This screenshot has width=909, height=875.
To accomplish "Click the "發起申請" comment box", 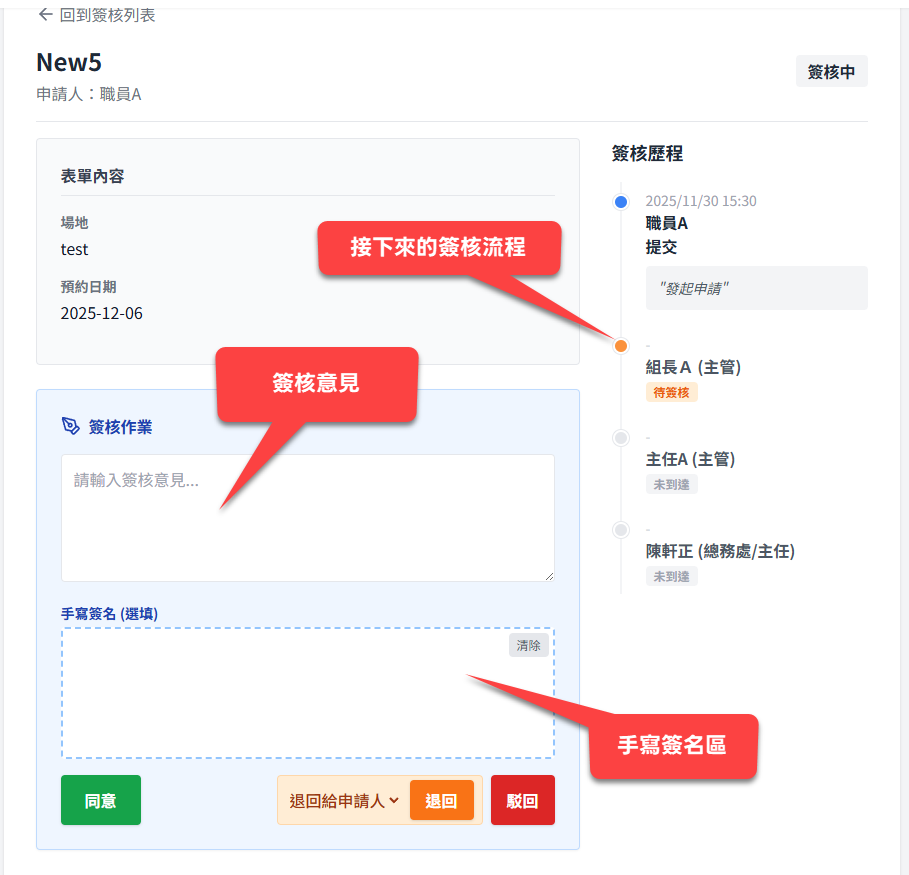I will click(x=756, y=288).
